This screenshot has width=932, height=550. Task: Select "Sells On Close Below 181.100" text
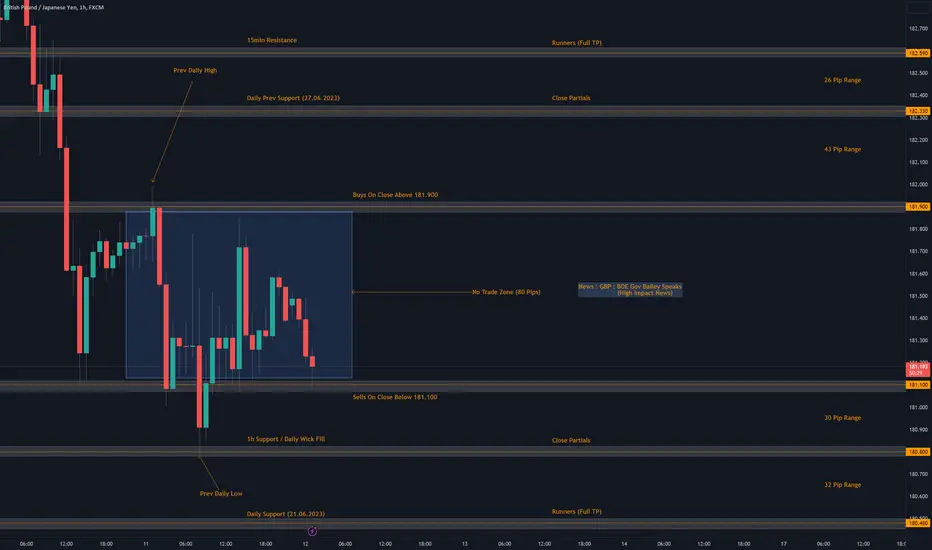pos(395,397)
